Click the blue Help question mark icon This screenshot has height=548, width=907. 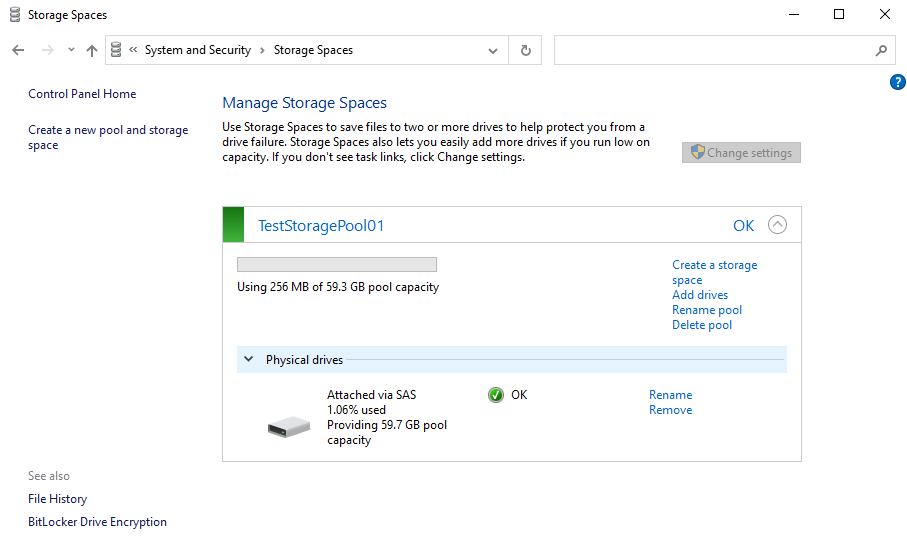[897, 82]
